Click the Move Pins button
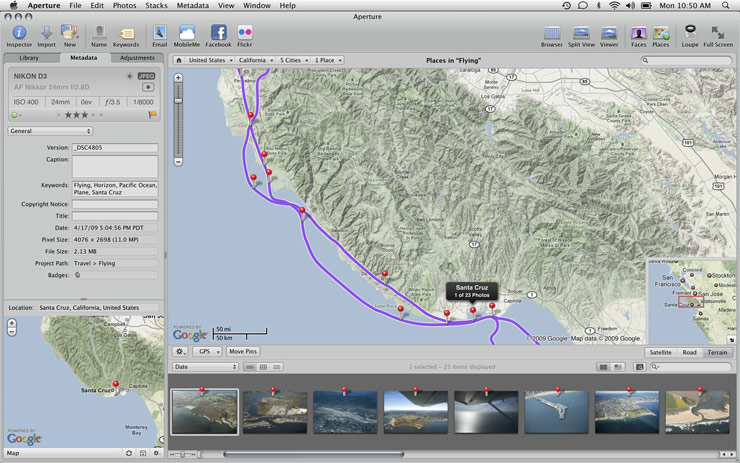Viewport: 740px width, 463px height. pyautogui.click(x=243, y=352)
